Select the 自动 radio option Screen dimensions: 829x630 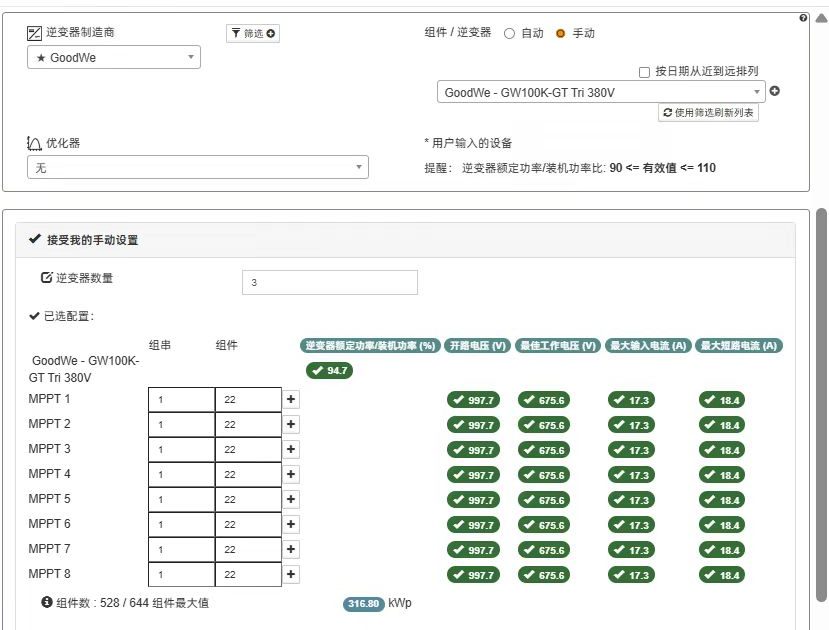coord(509,33)
